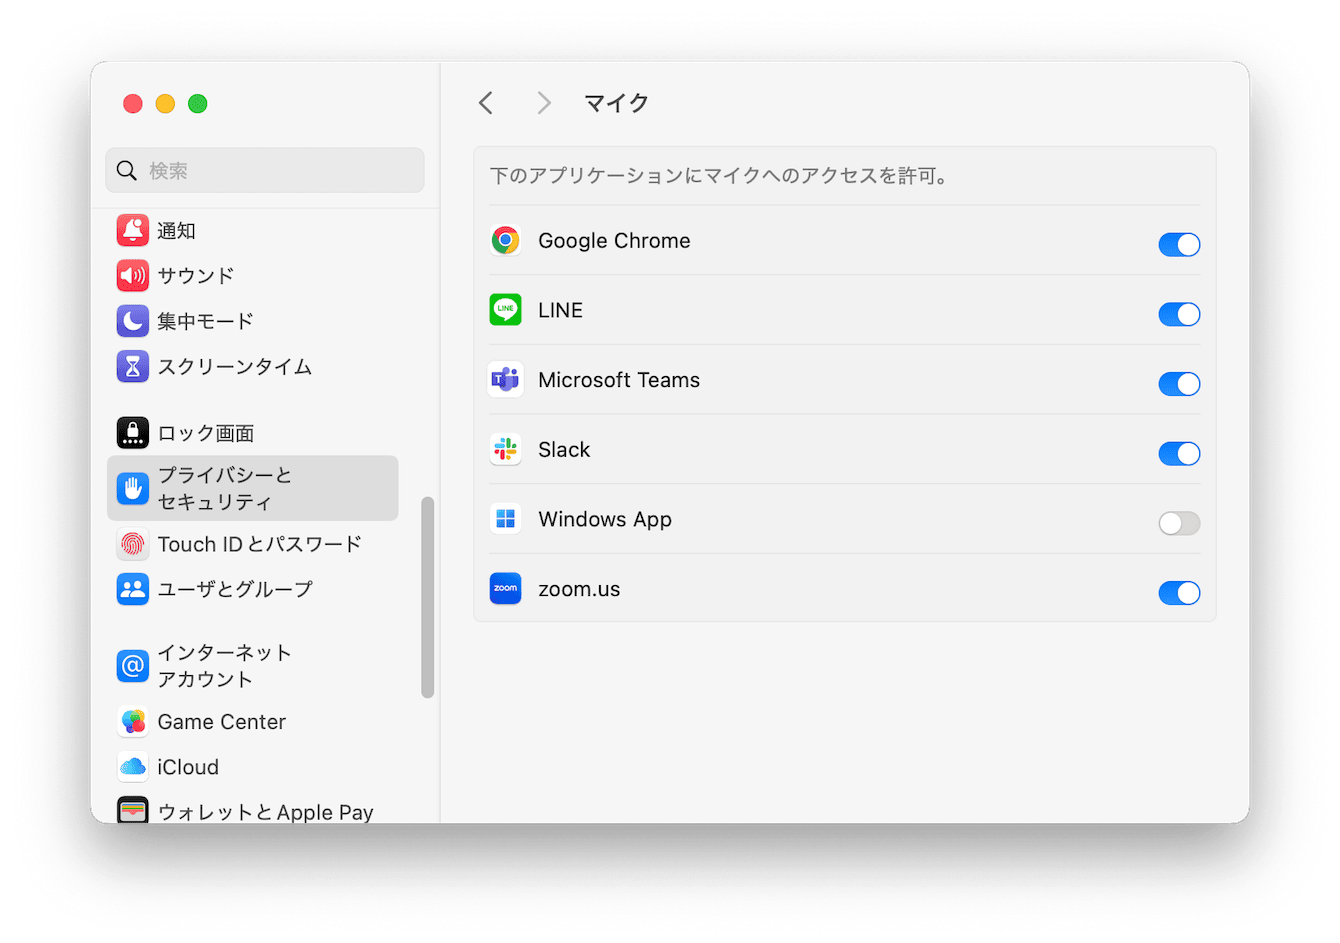Viewport: 1340px width, 943px height.
Task: Click the マイク page title
Action: tap(617, 103)
